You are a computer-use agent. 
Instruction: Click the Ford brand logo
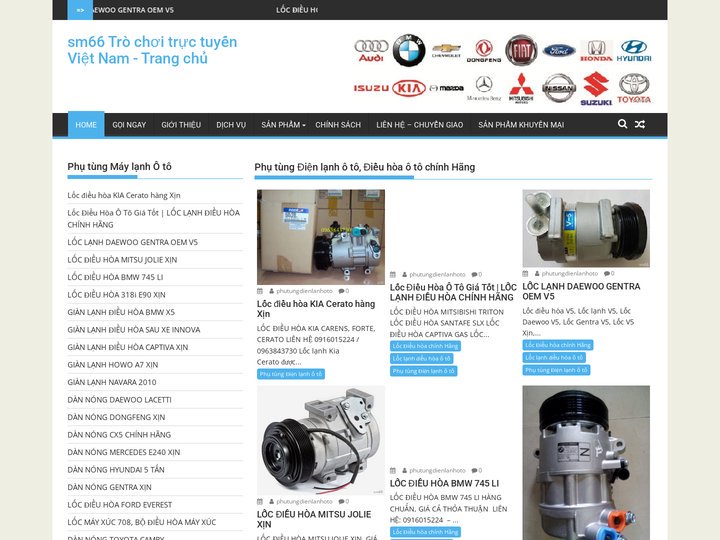pos(559,51)
